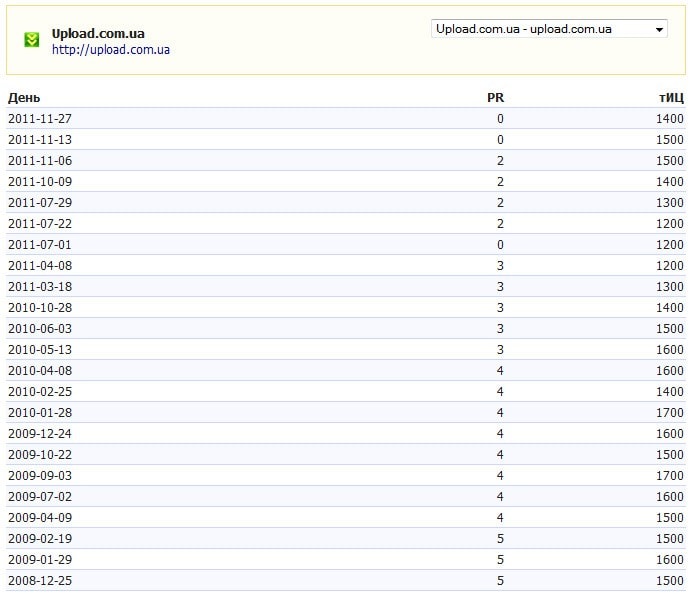The image size is (690, 594).
Task: Select the date 2009-09-03
Action: pyautogui.click(x=40, y=476)
